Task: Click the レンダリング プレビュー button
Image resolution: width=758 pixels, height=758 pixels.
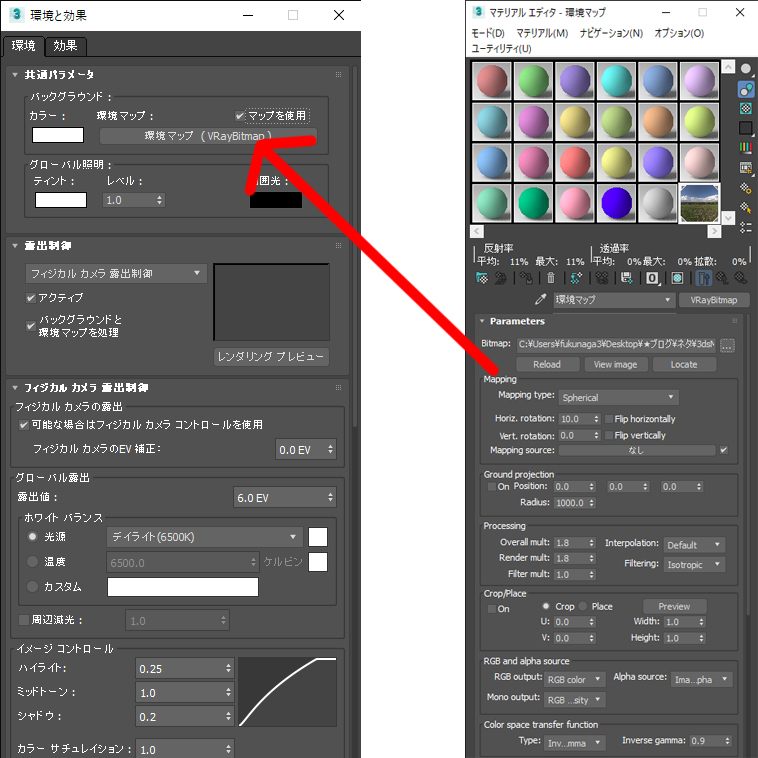Action: tap(271, 357)
